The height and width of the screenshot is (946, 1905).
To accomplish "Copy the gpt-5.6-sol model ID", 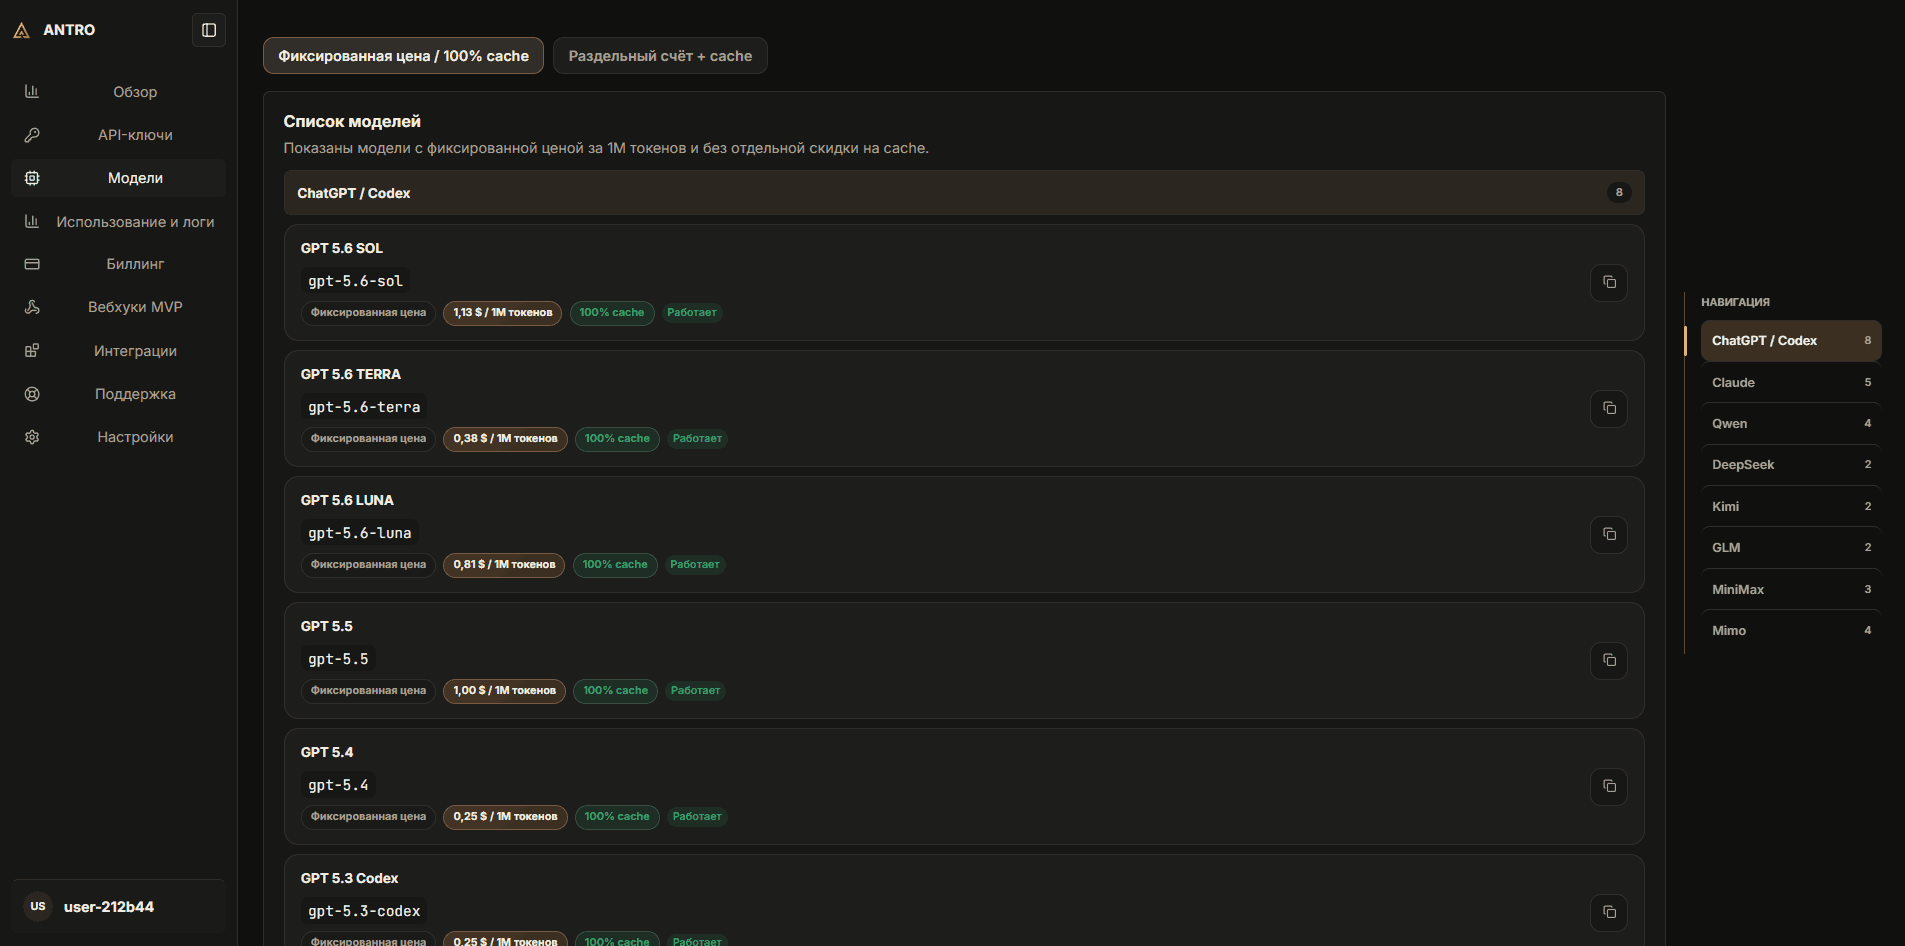I will point(1609,282).
